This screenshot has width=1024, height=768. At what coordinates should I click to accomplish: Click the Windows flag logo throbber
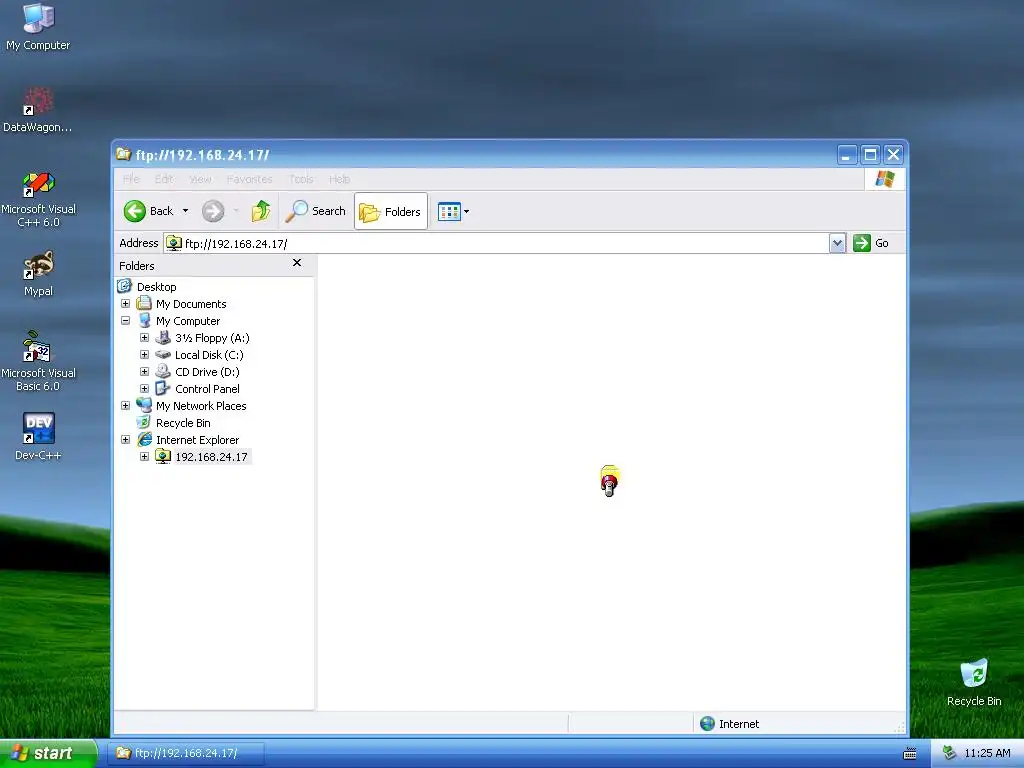pos(885,179)
